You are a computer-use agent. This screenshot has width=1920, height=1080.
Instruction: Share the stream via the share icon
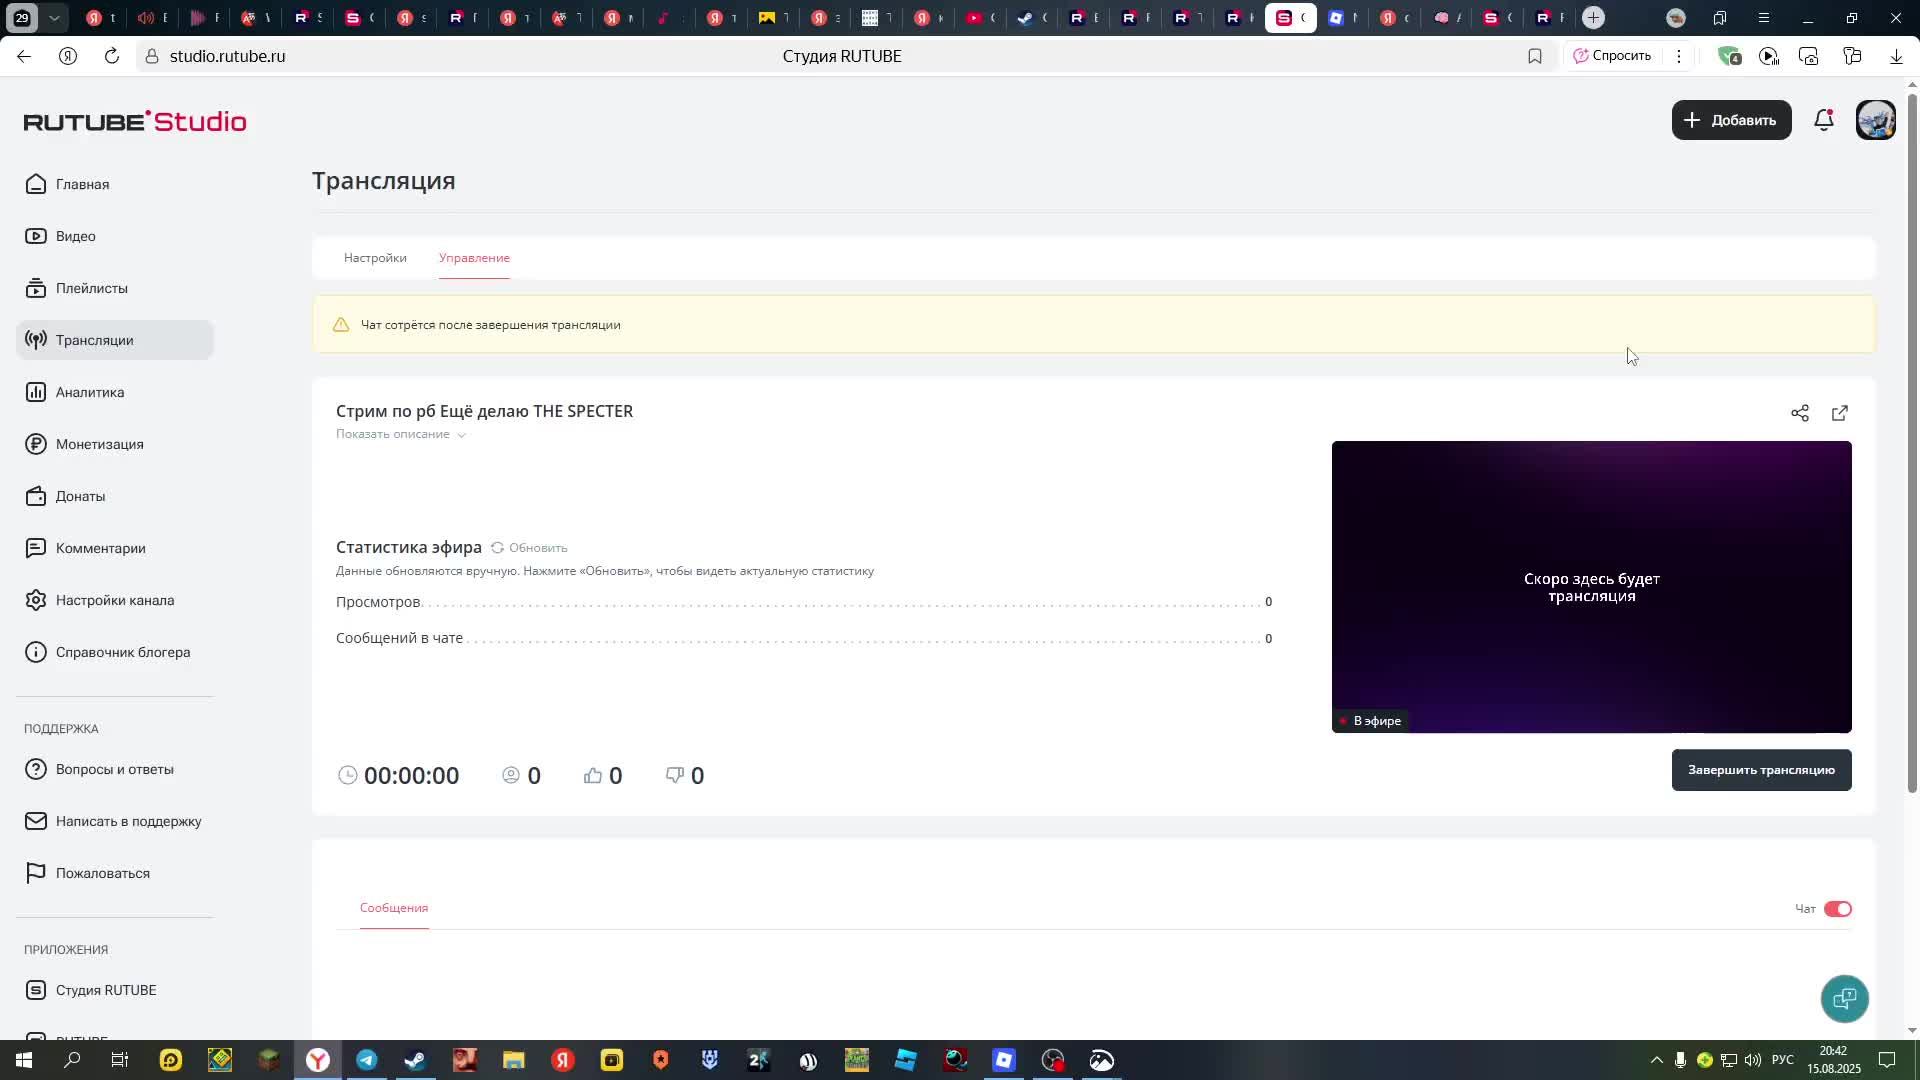tap(1800, 413)
